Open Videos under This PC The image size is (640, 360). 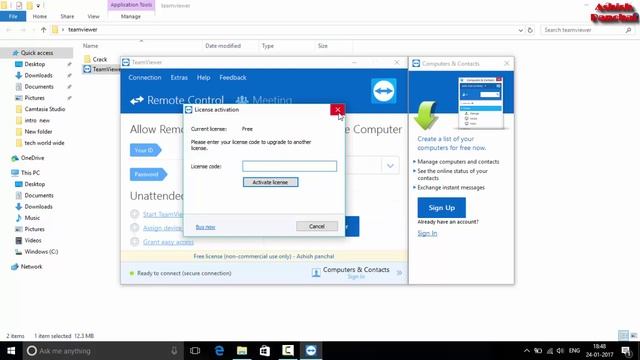(x=33, y=240)
